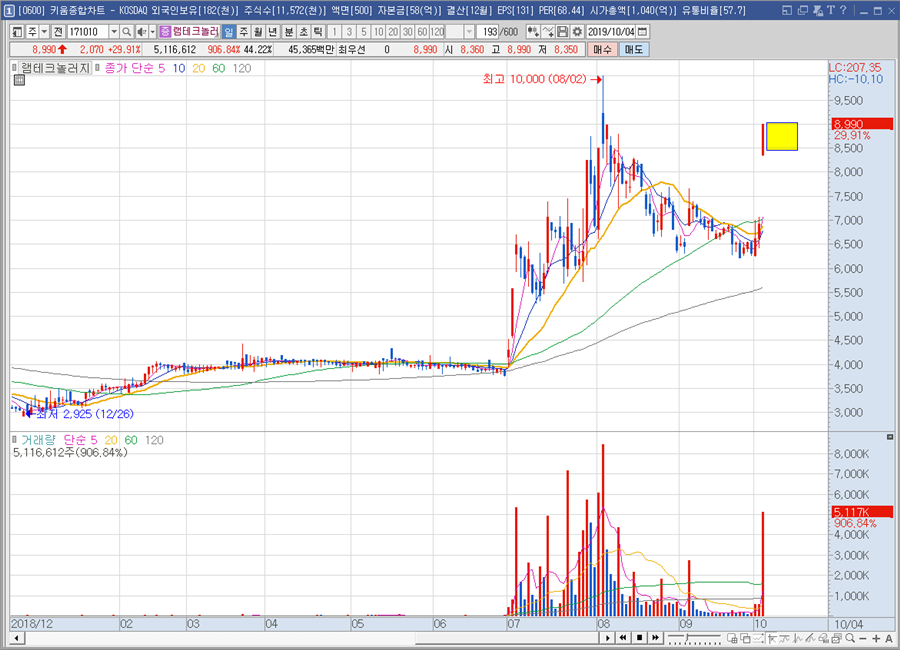
Task: Select the 일 daily period toggle
Action: pos(229,32)
